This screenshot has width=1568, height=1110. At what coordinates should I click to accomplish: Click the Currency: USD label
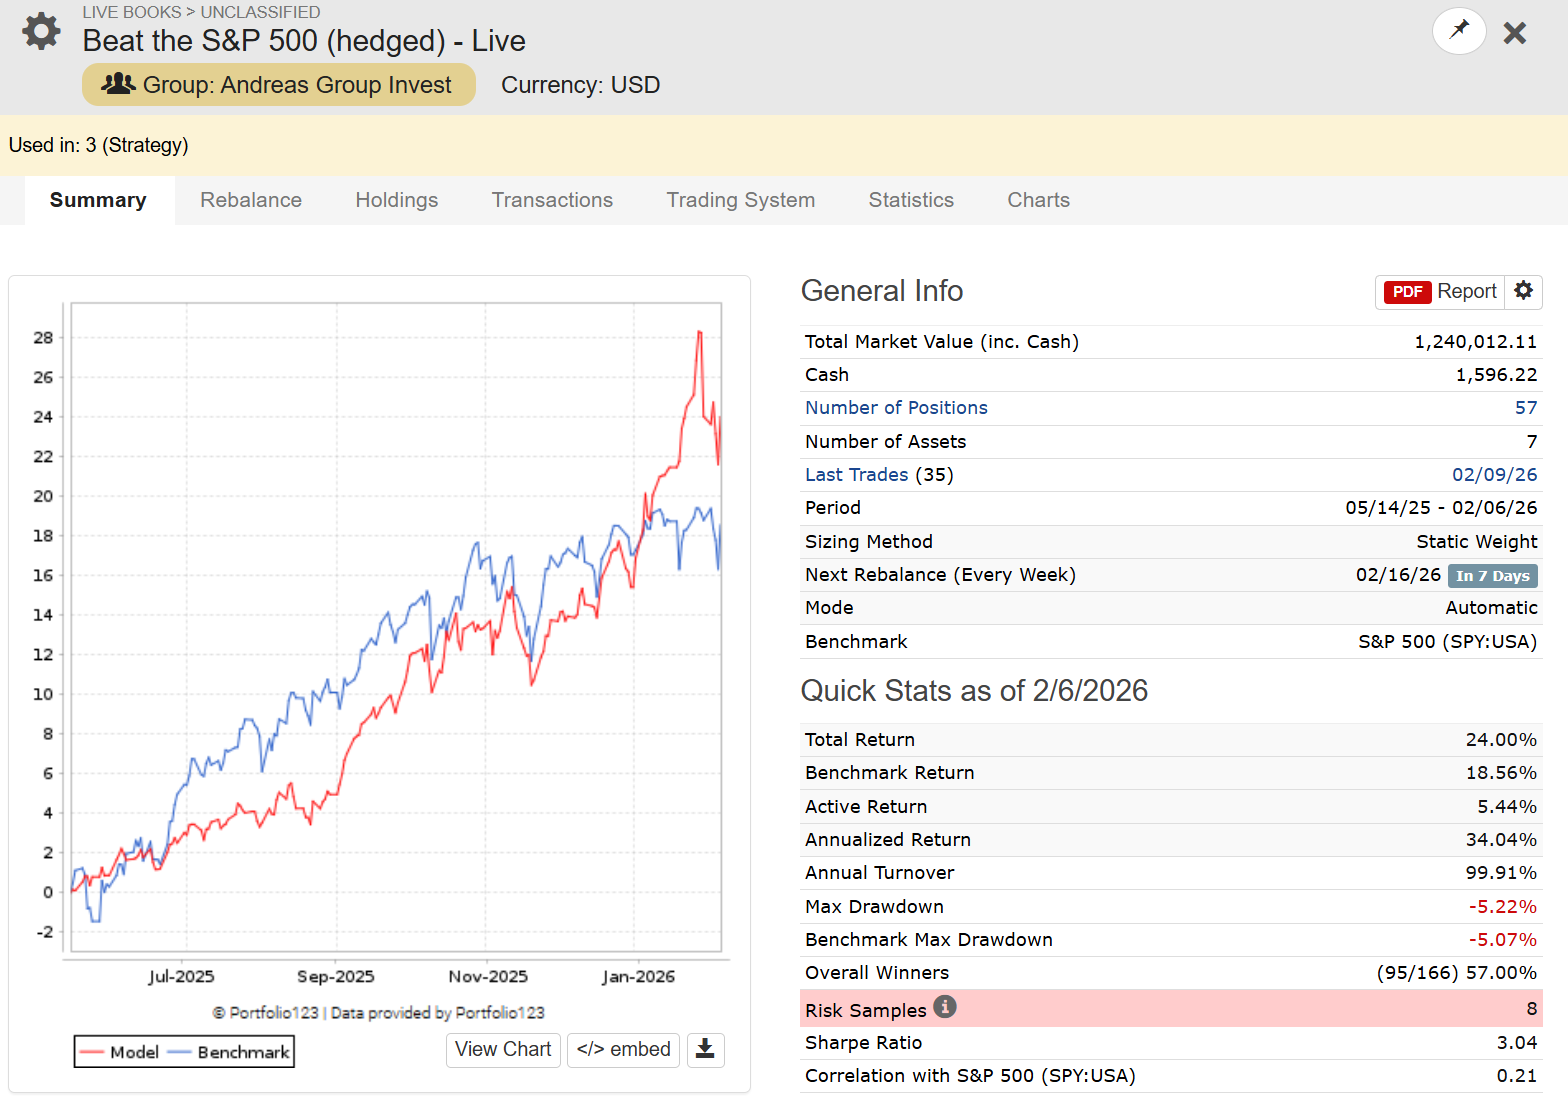(580, 85)
